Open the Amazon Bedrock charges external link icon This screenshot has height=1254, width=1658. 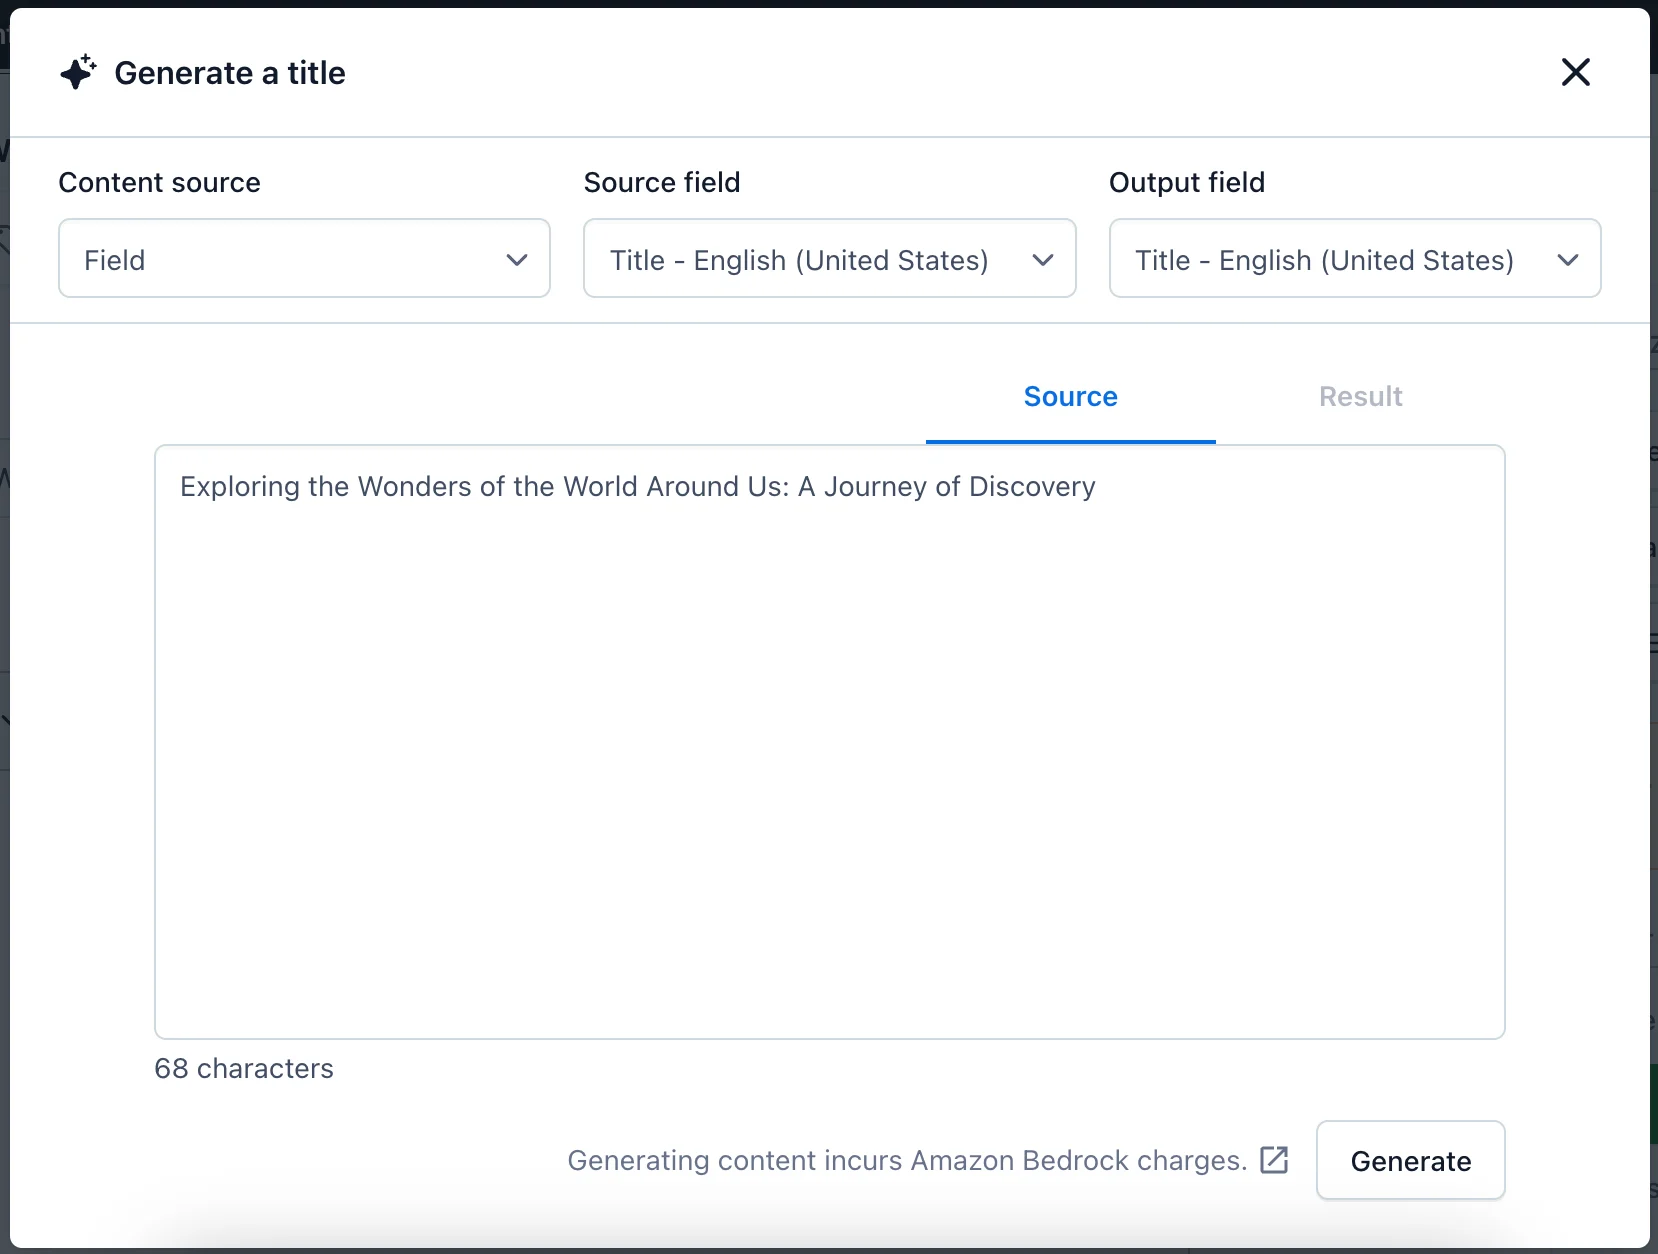tap(1274, 1160)
